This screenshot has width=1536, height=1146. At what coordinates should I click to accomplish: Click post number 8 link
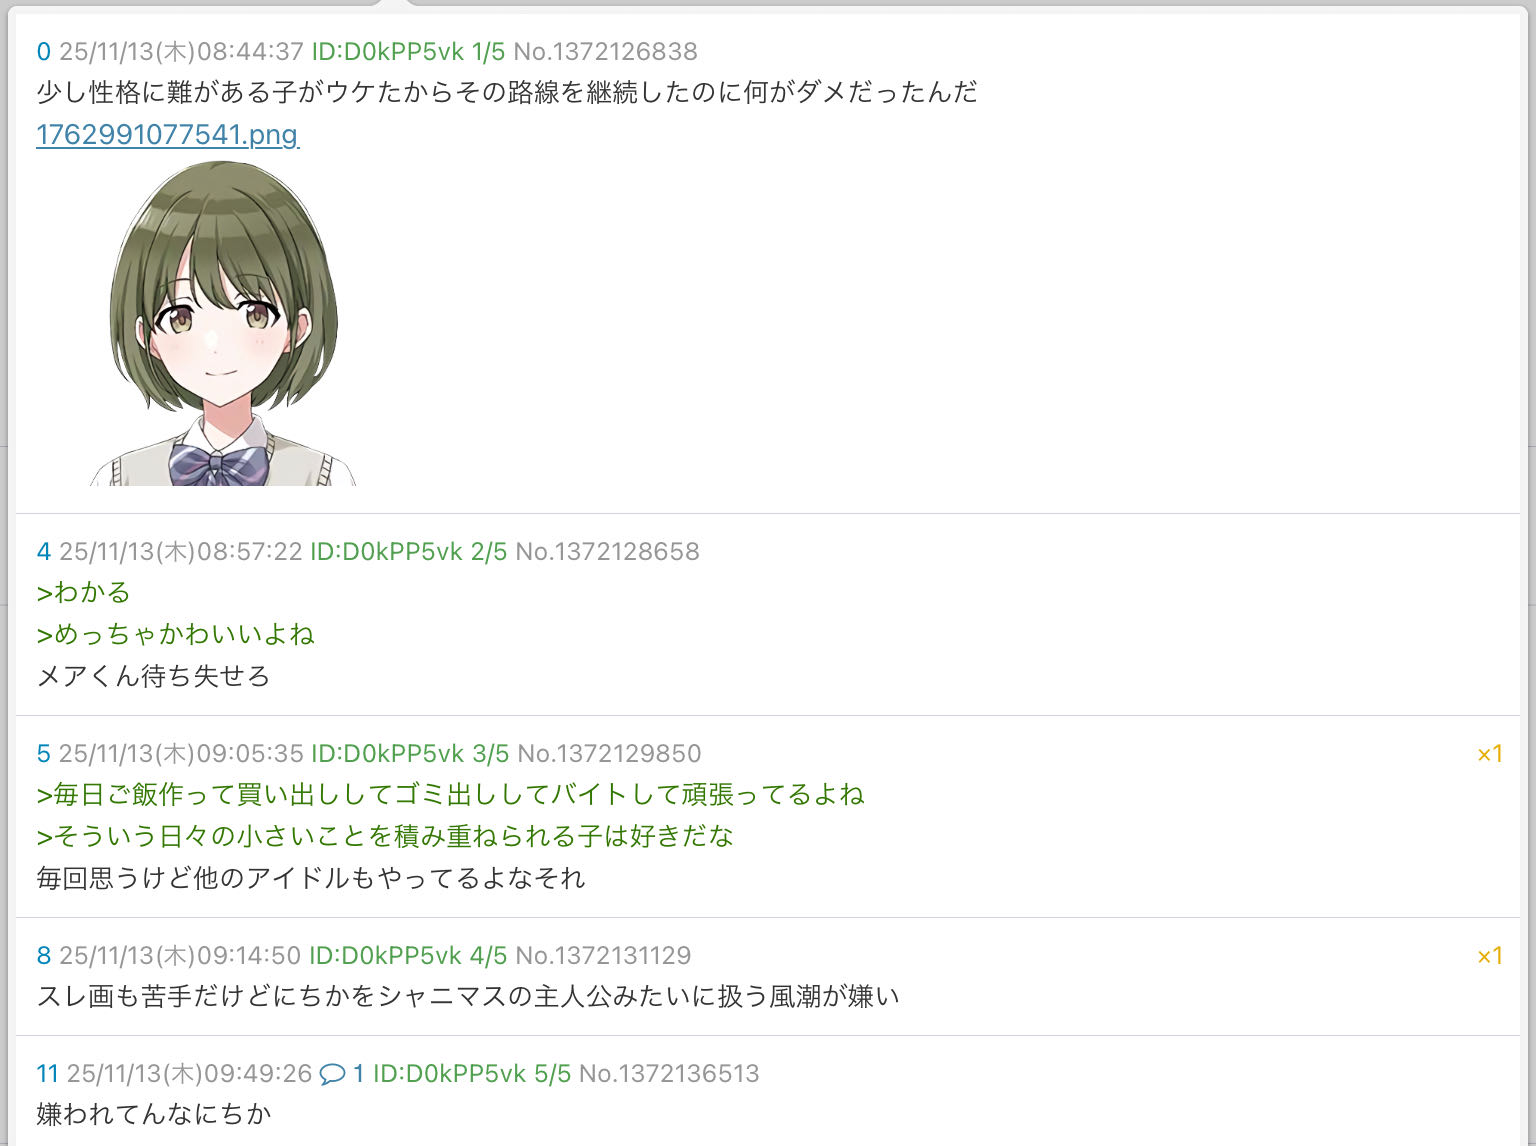tap(43, 956)
